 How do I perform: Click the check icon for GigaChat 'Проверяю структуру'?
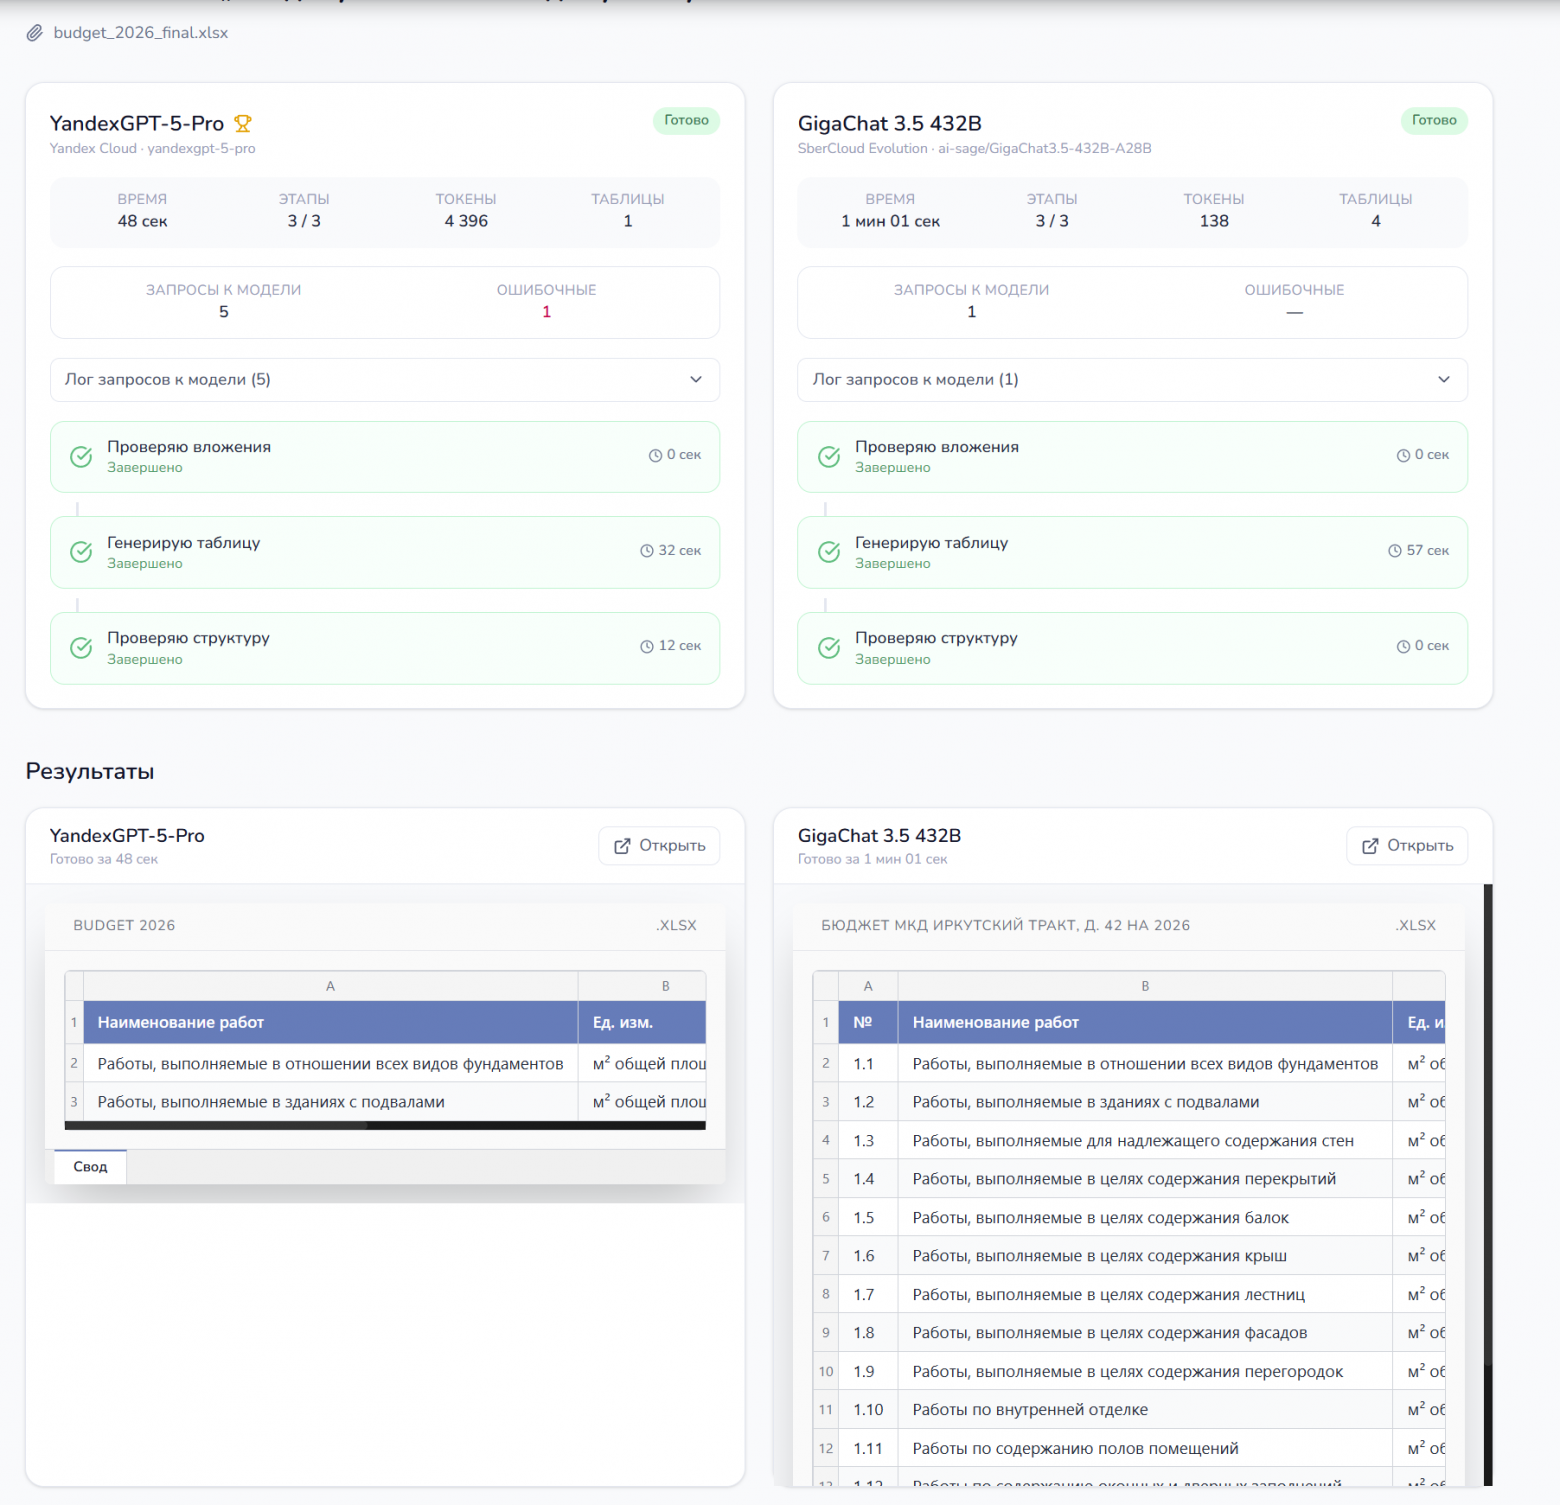[829, 648]
